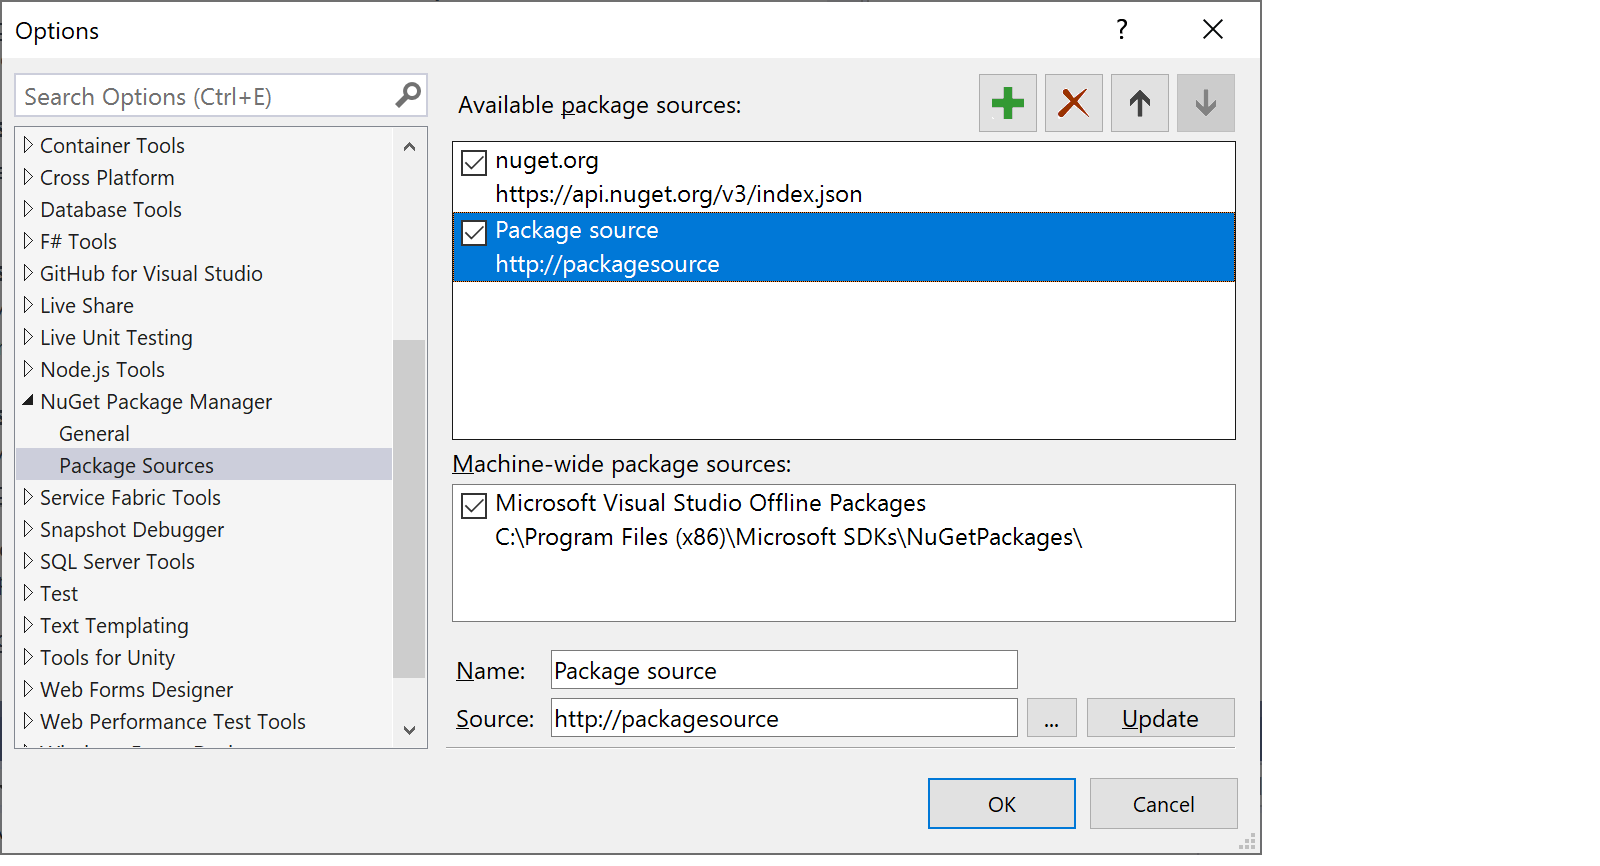
Task: Remove selected package source with red X
Action: click(x=1073, y=103)
